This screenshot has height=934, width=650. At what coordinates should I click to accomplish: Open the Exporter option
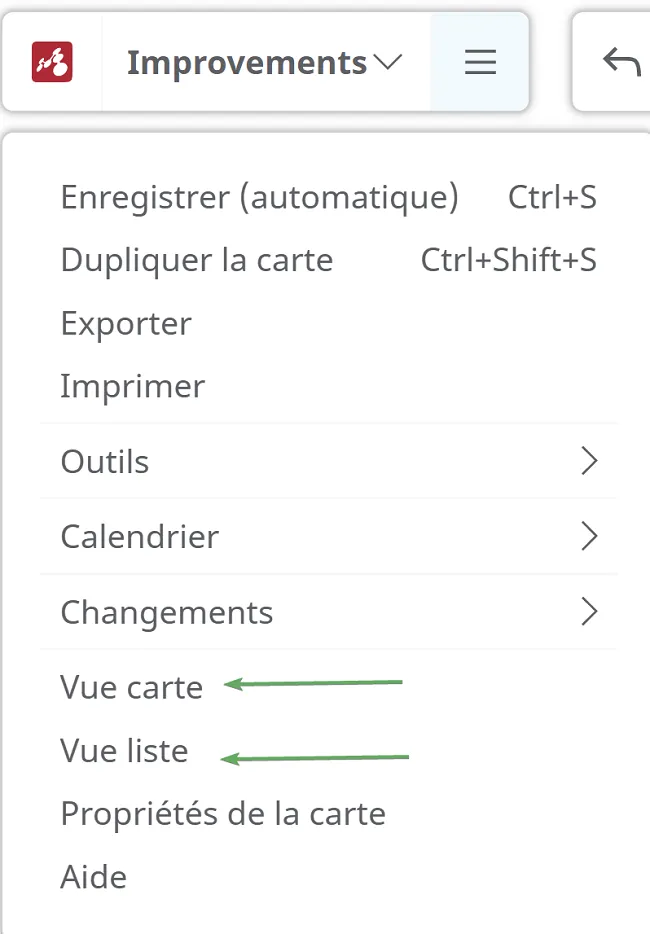tap(328, 323)
